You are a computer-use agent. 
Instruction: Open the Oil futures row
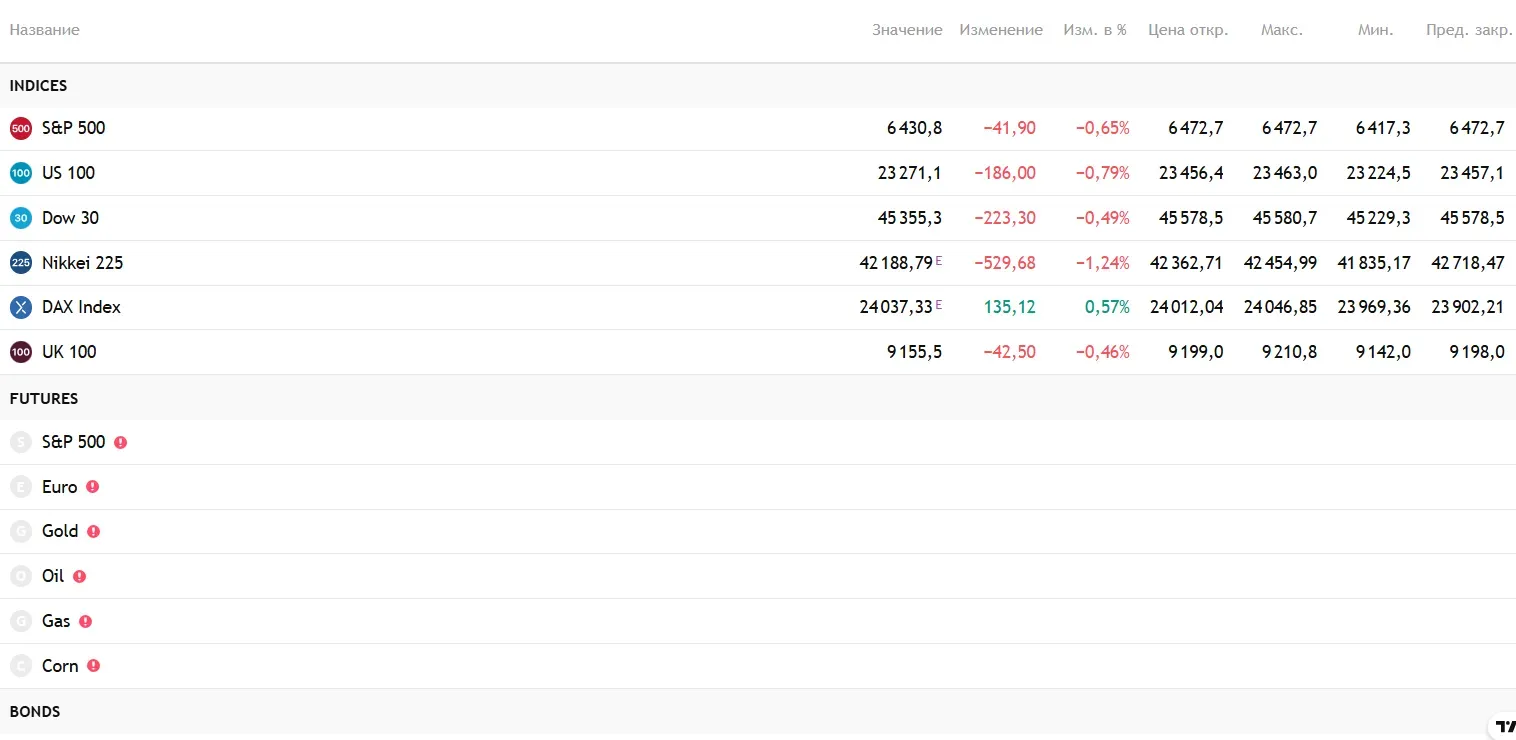point(53,576)
